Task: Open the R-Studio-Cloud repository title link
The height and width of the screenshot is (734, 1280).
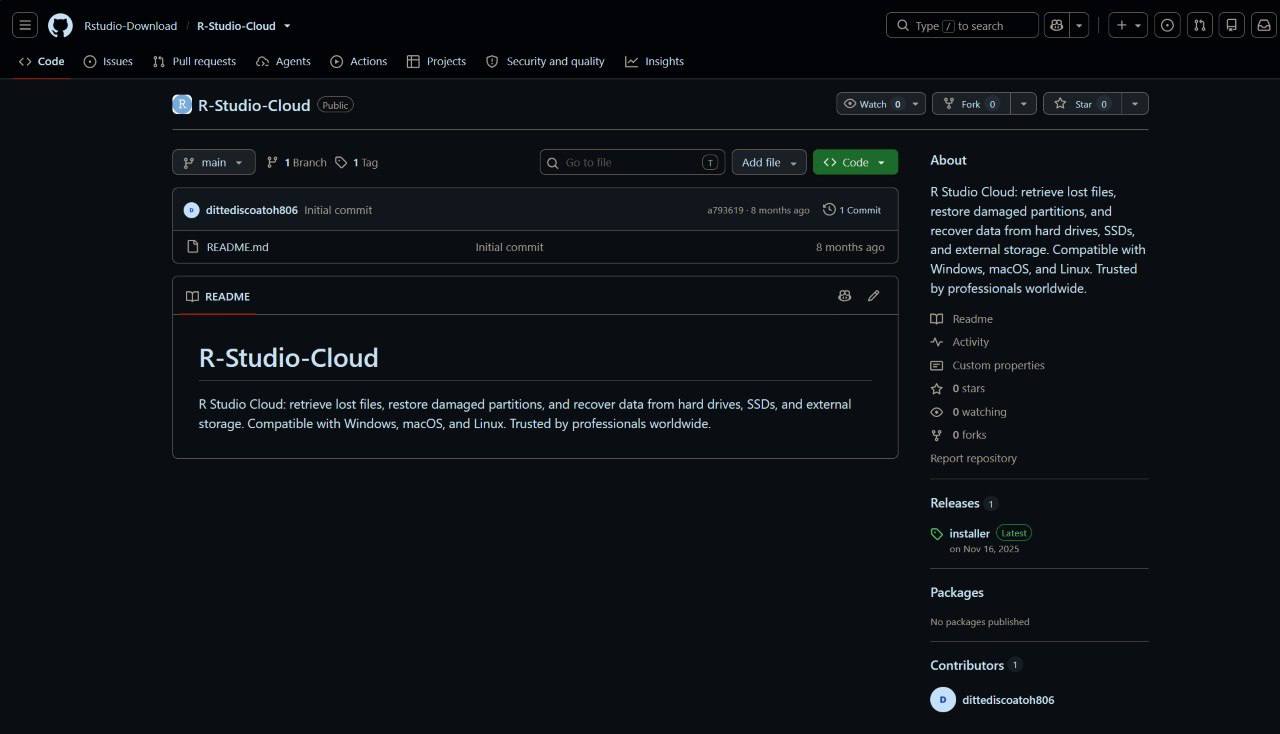Action: tap(254, 105)
